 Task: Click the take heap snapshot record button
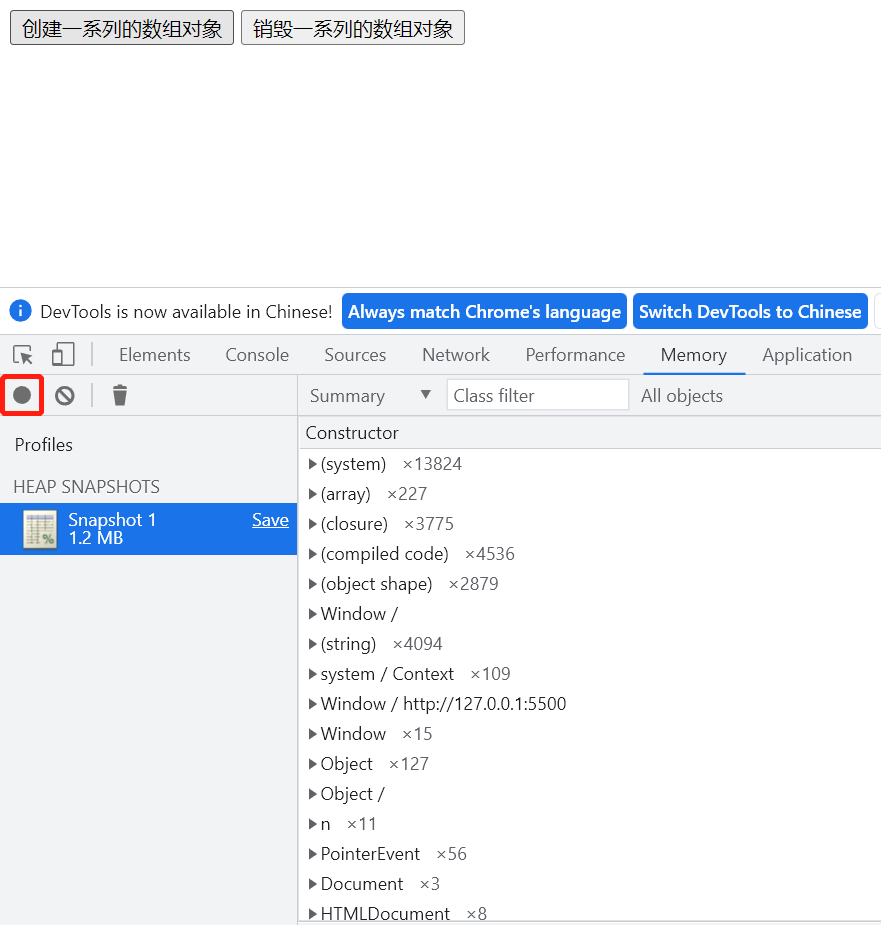(22, 396)
